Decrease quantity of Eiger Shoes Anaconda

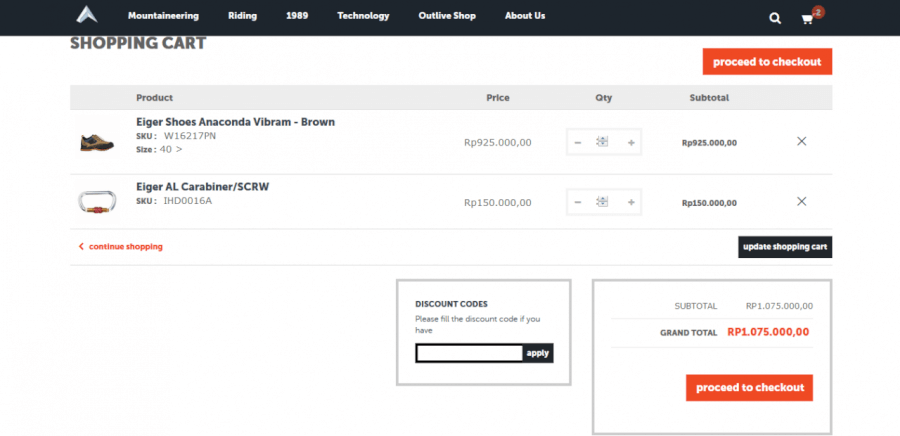[577, 143]
